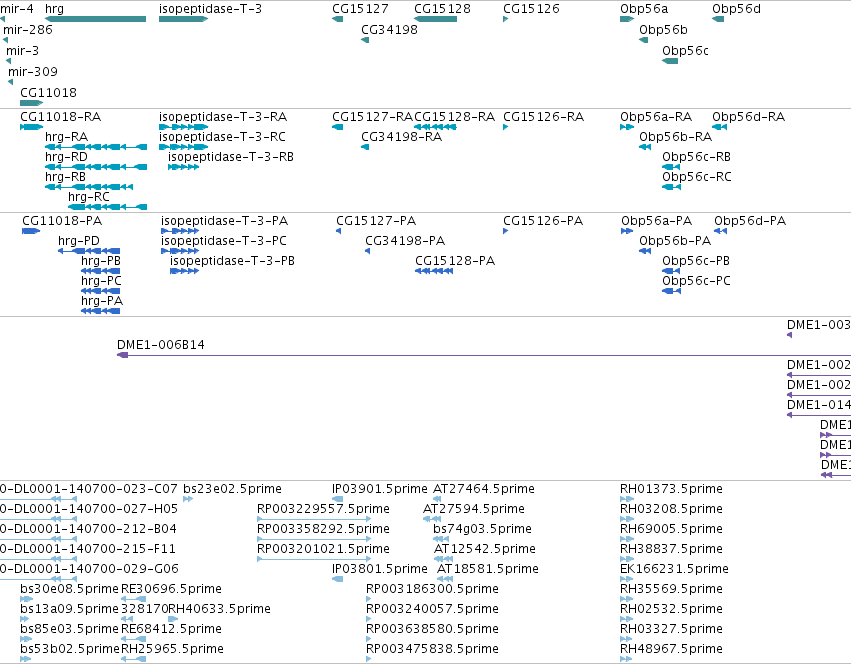Select the mir-286 gene label
Screen dimensions: 851x664
pos(28,29)
